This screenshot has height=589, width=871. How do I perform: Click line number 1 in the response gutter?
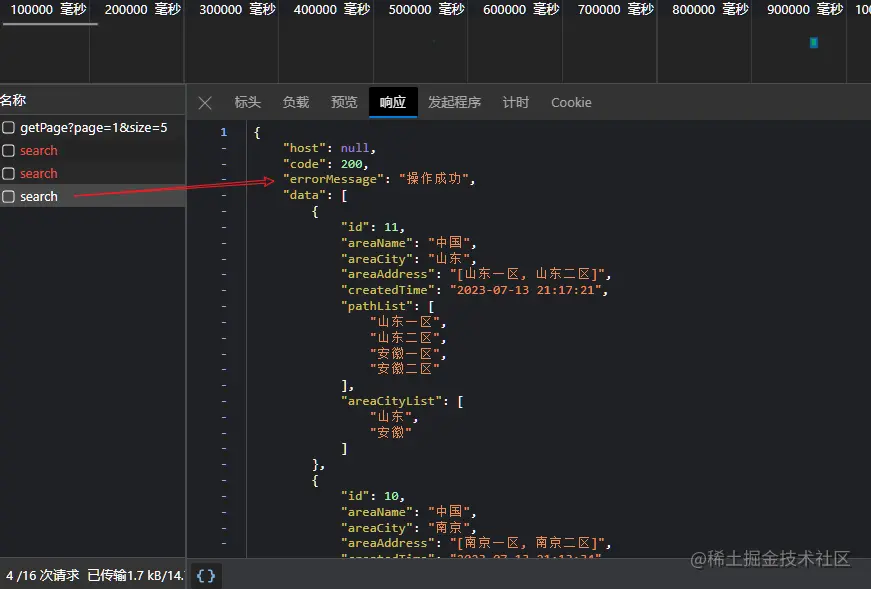[x=223, y=132]
